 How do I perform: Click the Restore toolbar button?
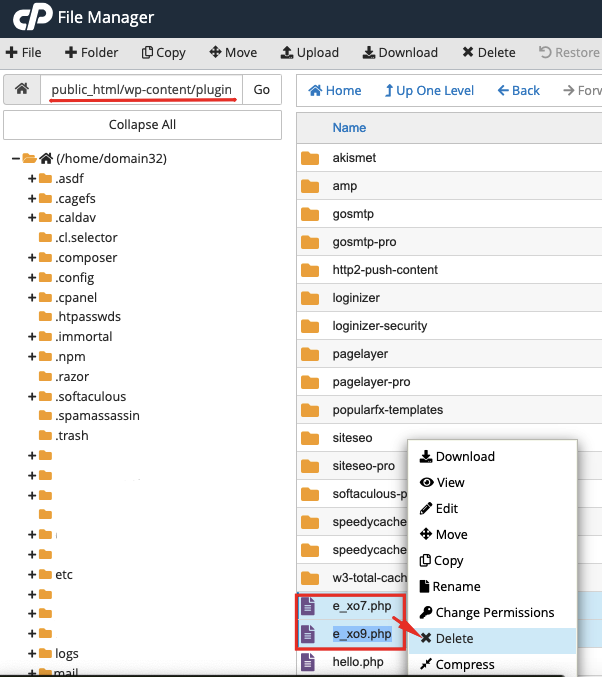point(569,53)
